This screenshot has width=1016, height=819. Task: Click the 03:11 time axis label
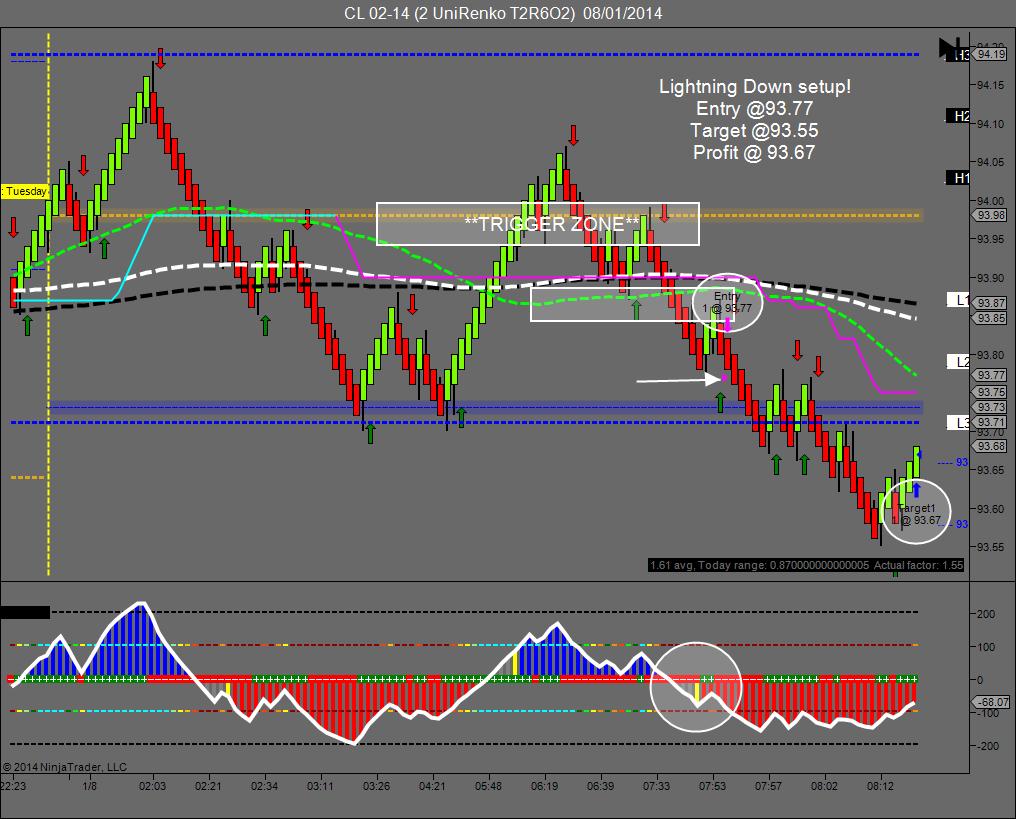click(x=320, y=786)
